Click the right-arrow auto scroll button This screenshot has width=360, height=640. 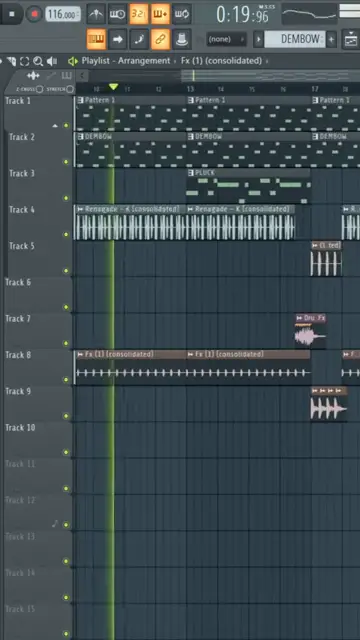coord(118,39)
